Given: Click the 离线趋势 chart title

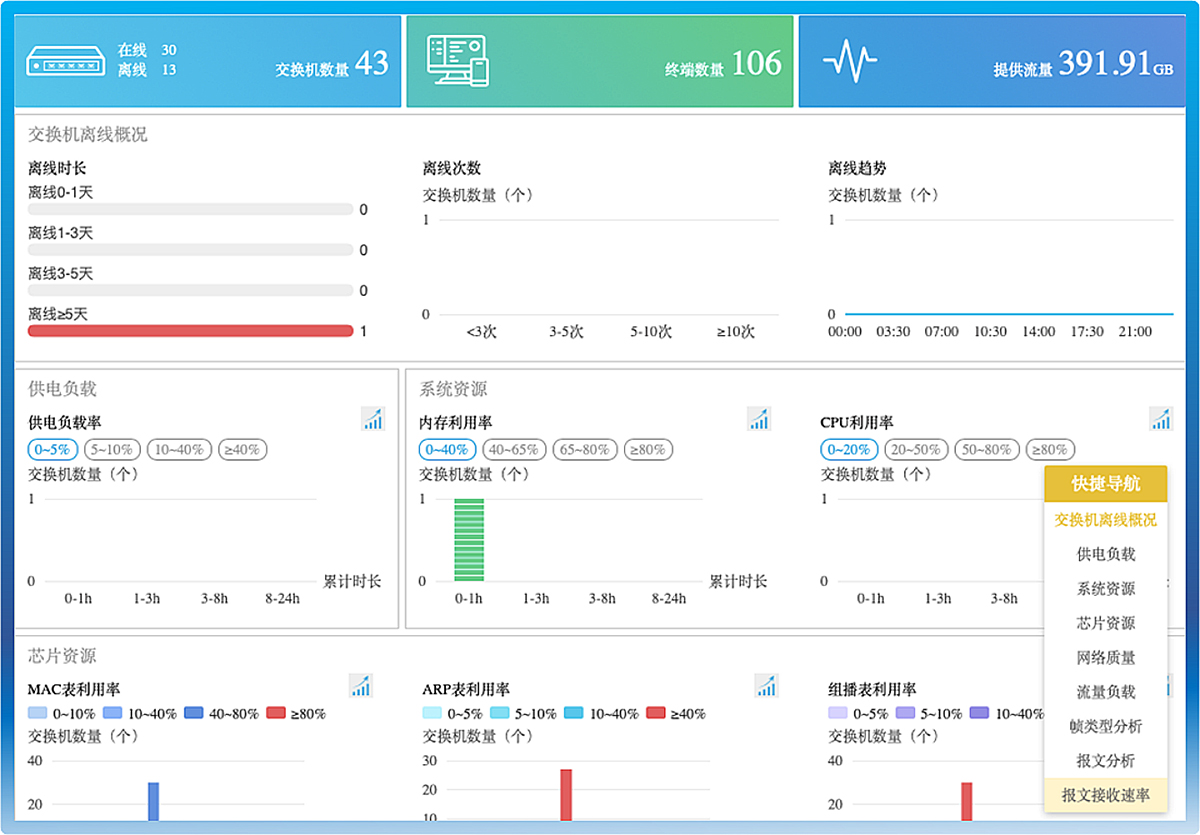Looking at the screenshot, I should 857,168.
